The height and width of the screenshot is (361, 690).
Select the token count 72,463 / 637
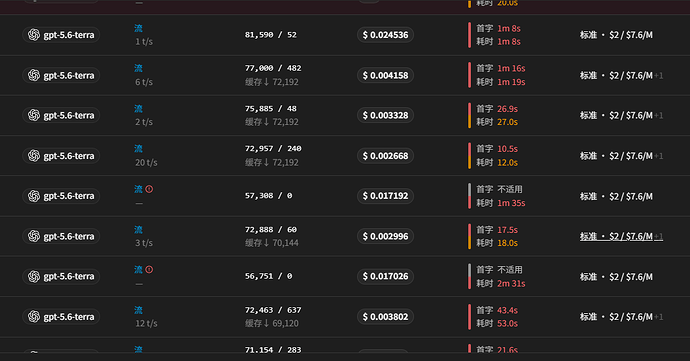(x=273, y=310)
